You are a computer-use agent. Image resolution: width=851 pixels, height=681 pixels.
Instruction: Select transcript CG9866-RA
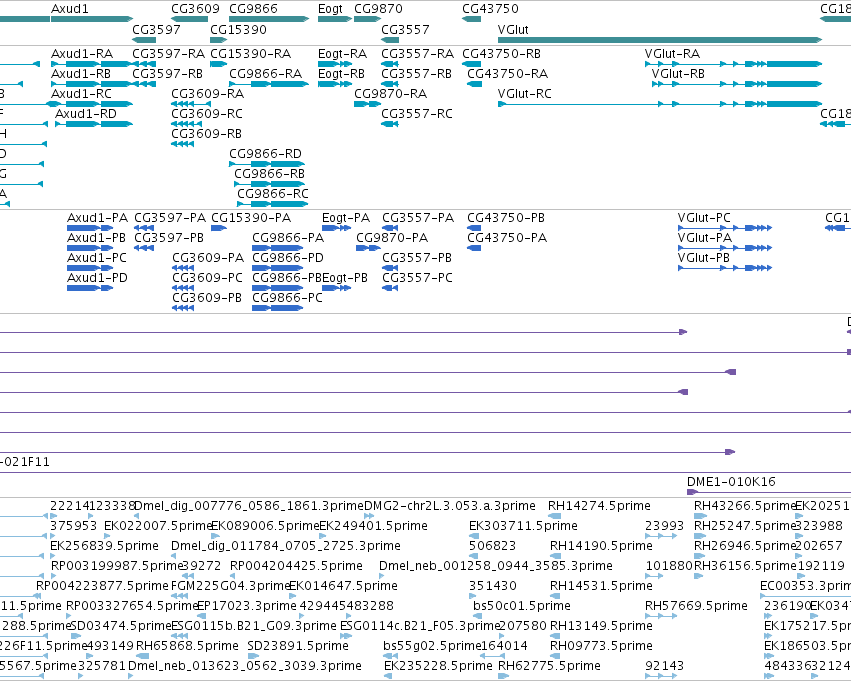[x=265, y=74]
